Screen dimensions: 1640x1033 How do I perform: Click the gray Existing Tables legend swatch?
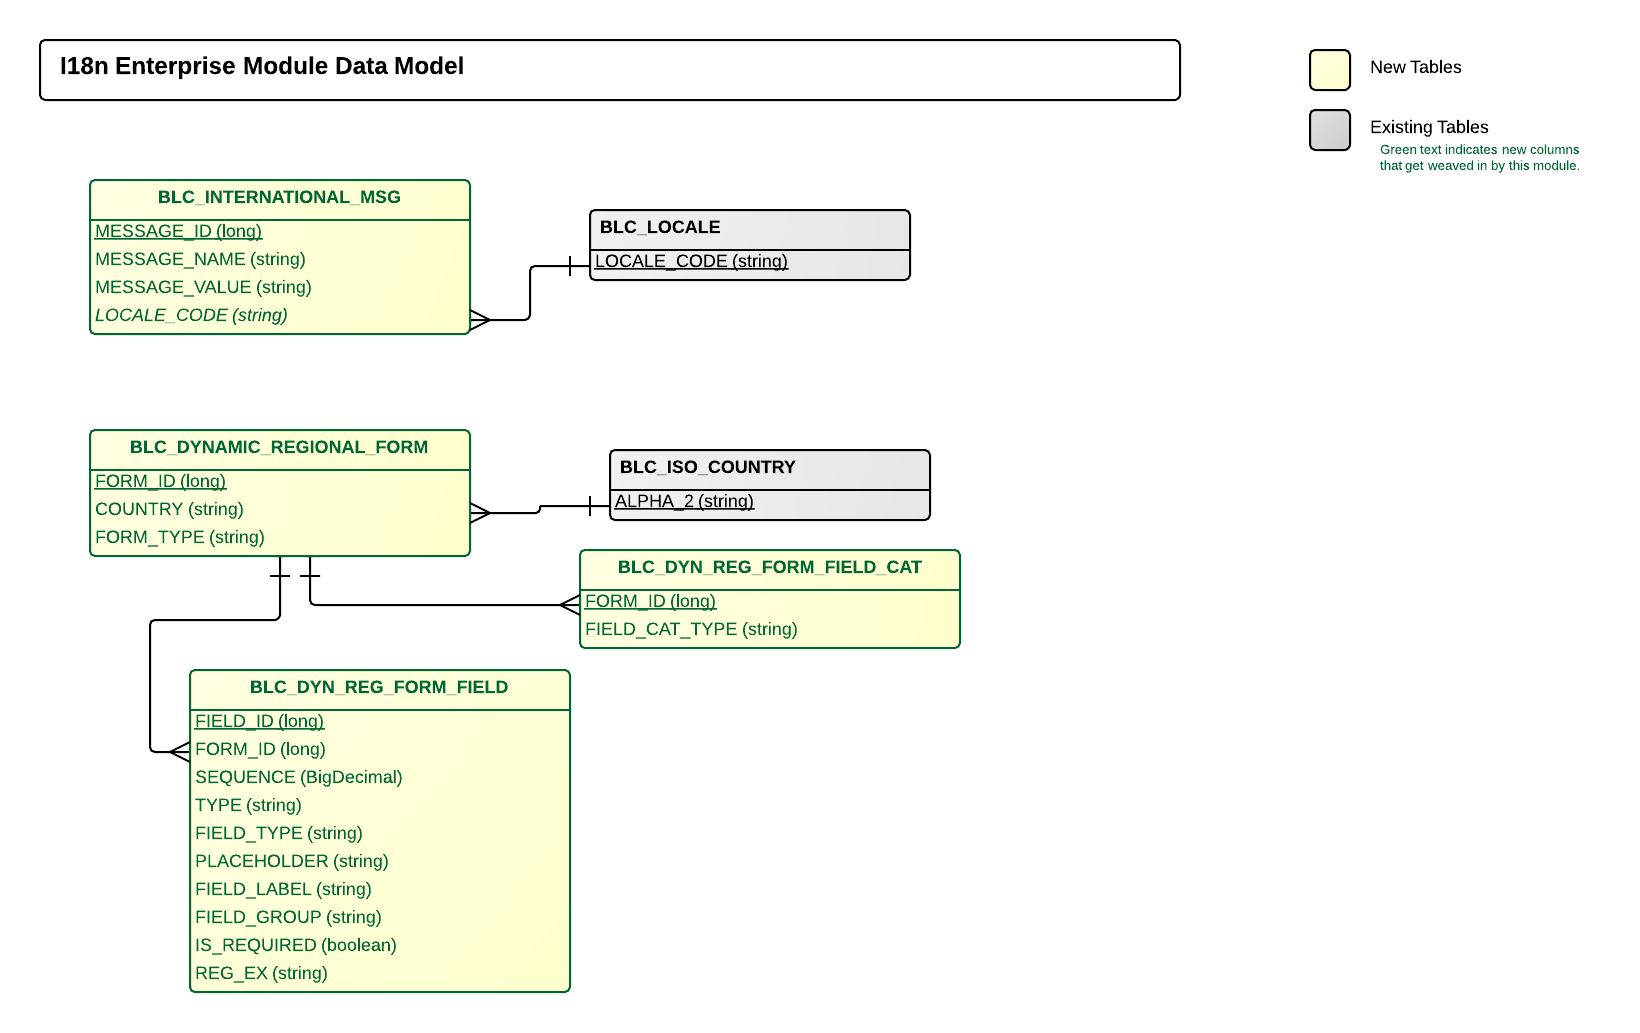click(1329, 130)
